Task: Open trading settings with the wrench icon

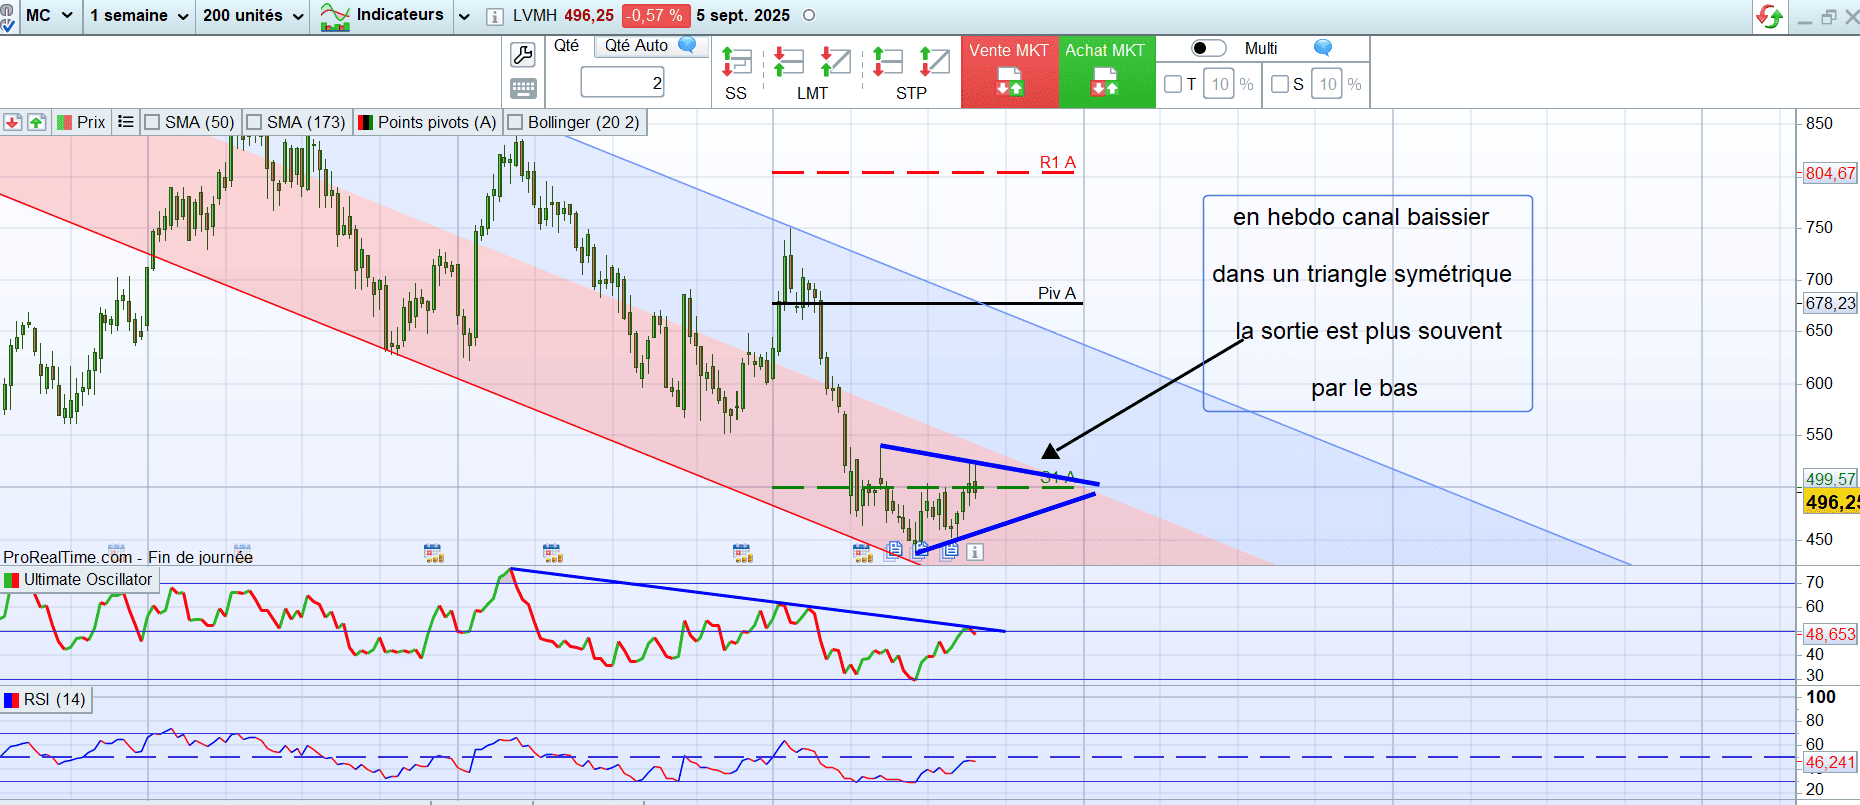Action: point(523,54)
